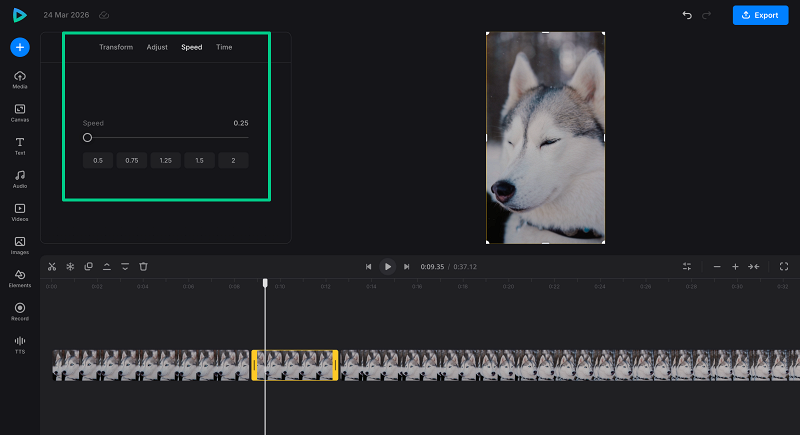Image resolution: width=800 pixels, height=435 pixels.
Task: Click the Speed label in the panel
Action: 93,123
